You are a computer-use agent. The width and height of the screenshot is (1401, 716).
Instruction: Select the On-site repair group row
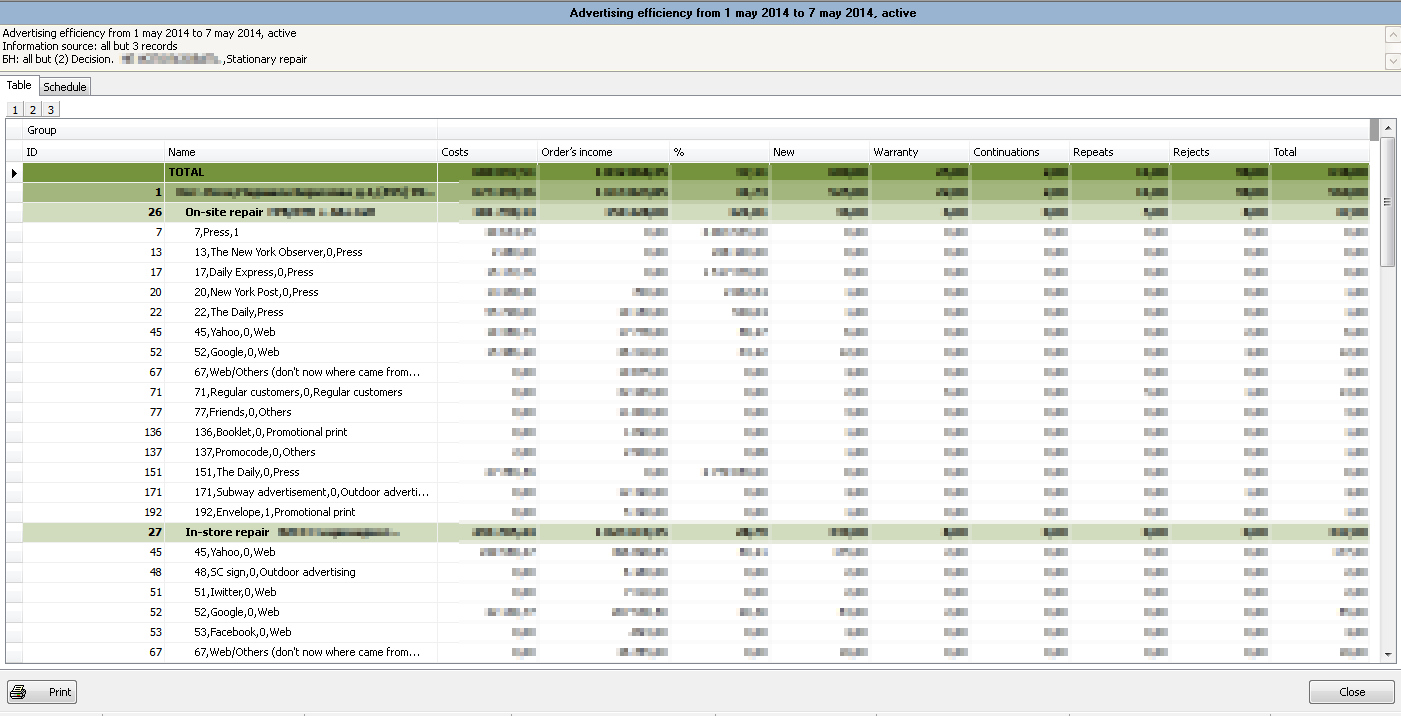tap(224, 212)
